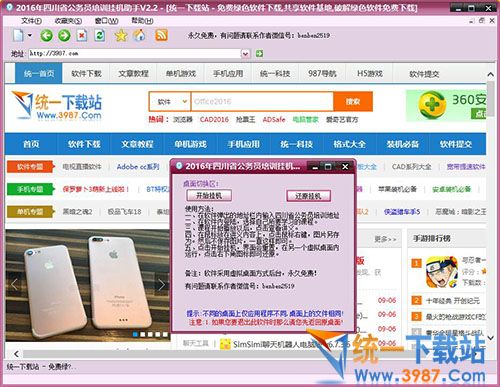This screenshot has width=500, height=387.
Task: Click the CAD2016 hot word link
Action: coord(214,119)
